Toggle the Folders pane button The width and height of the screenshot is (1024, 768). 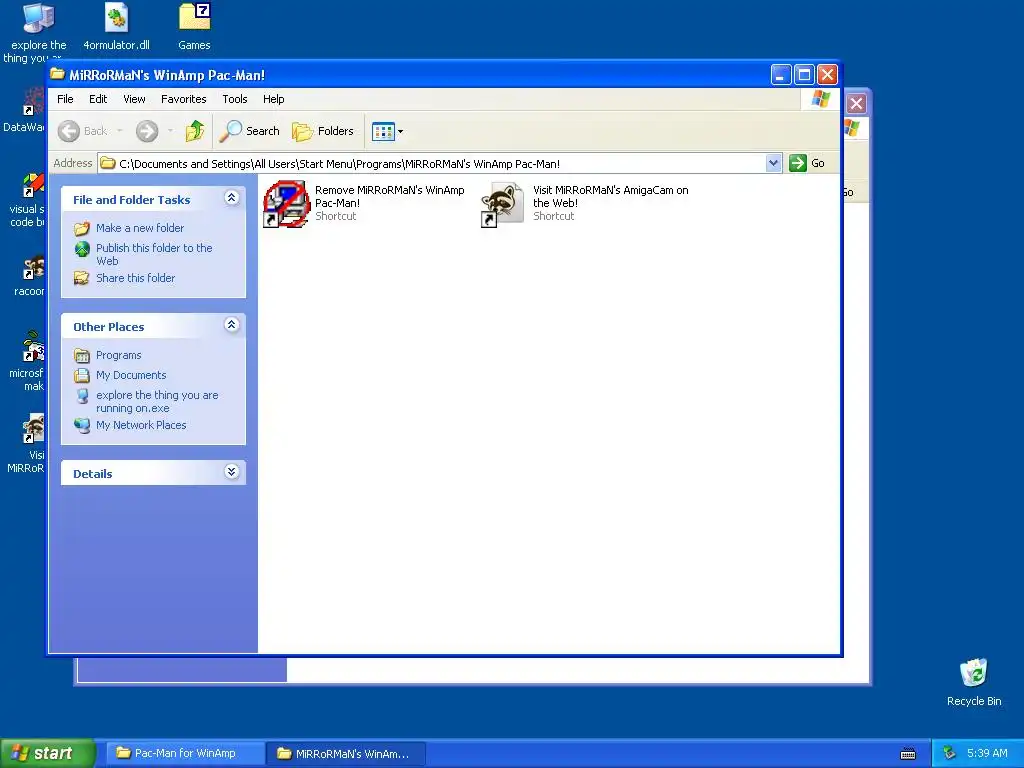(x=323, y=131)
